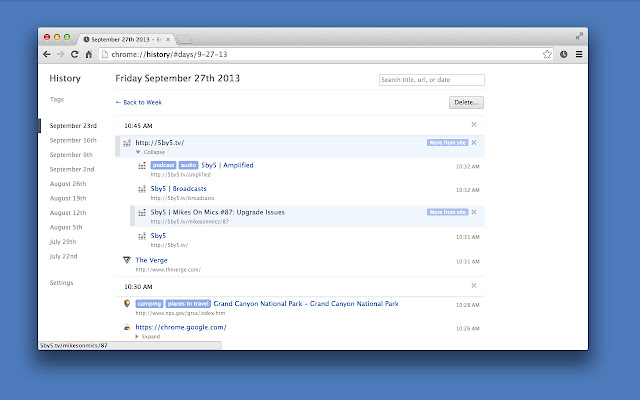Open The Verge link
The width and height of the screenshot is (640, 400).
click(x=151, y=260)
